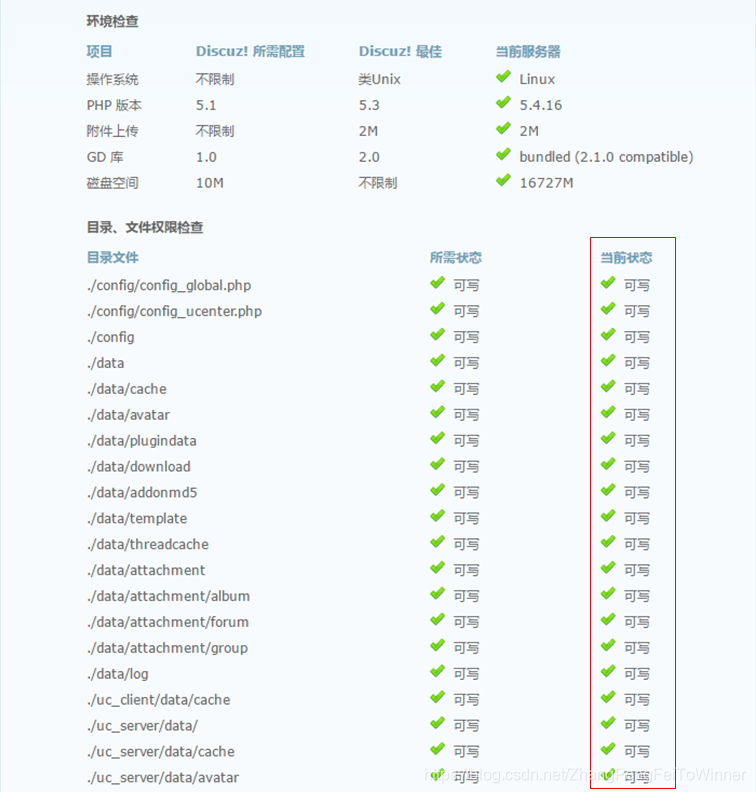Click the 类Unix best-config value

(379, 79)
